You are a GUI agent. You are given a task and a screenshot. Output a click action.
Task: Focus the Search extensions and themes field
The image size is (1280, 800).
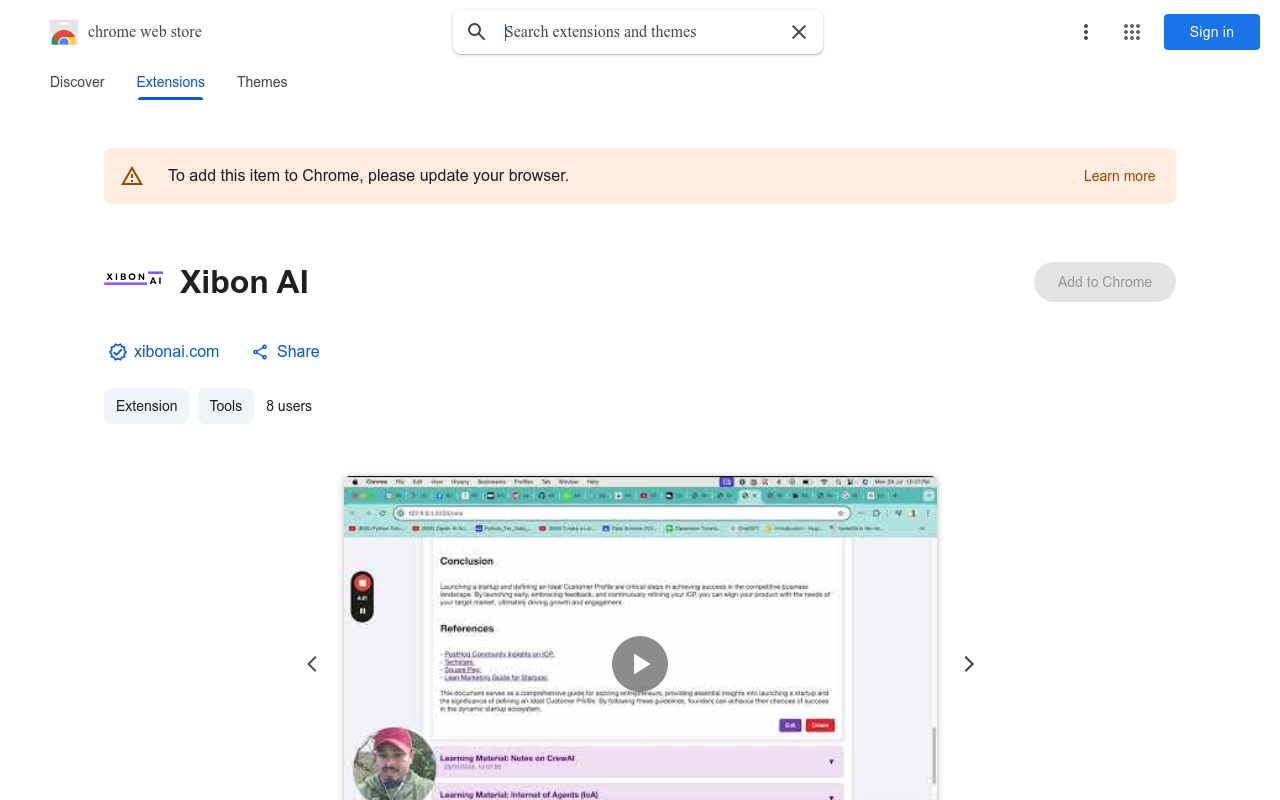(640, 32)
